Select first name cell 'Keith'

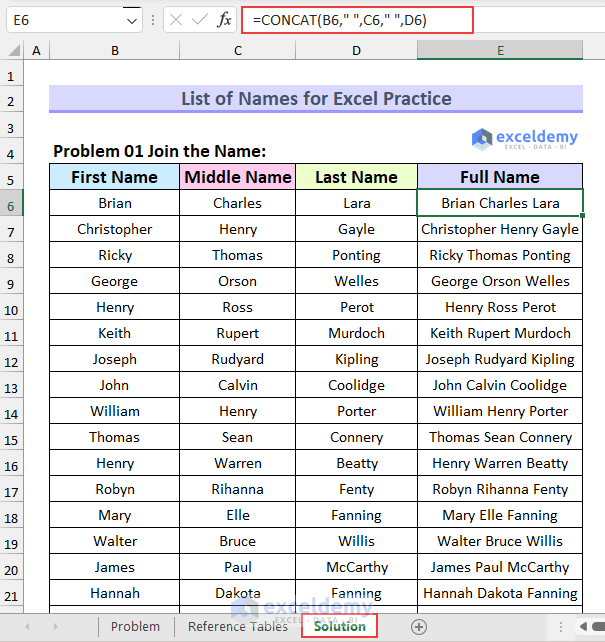[115, 333]
